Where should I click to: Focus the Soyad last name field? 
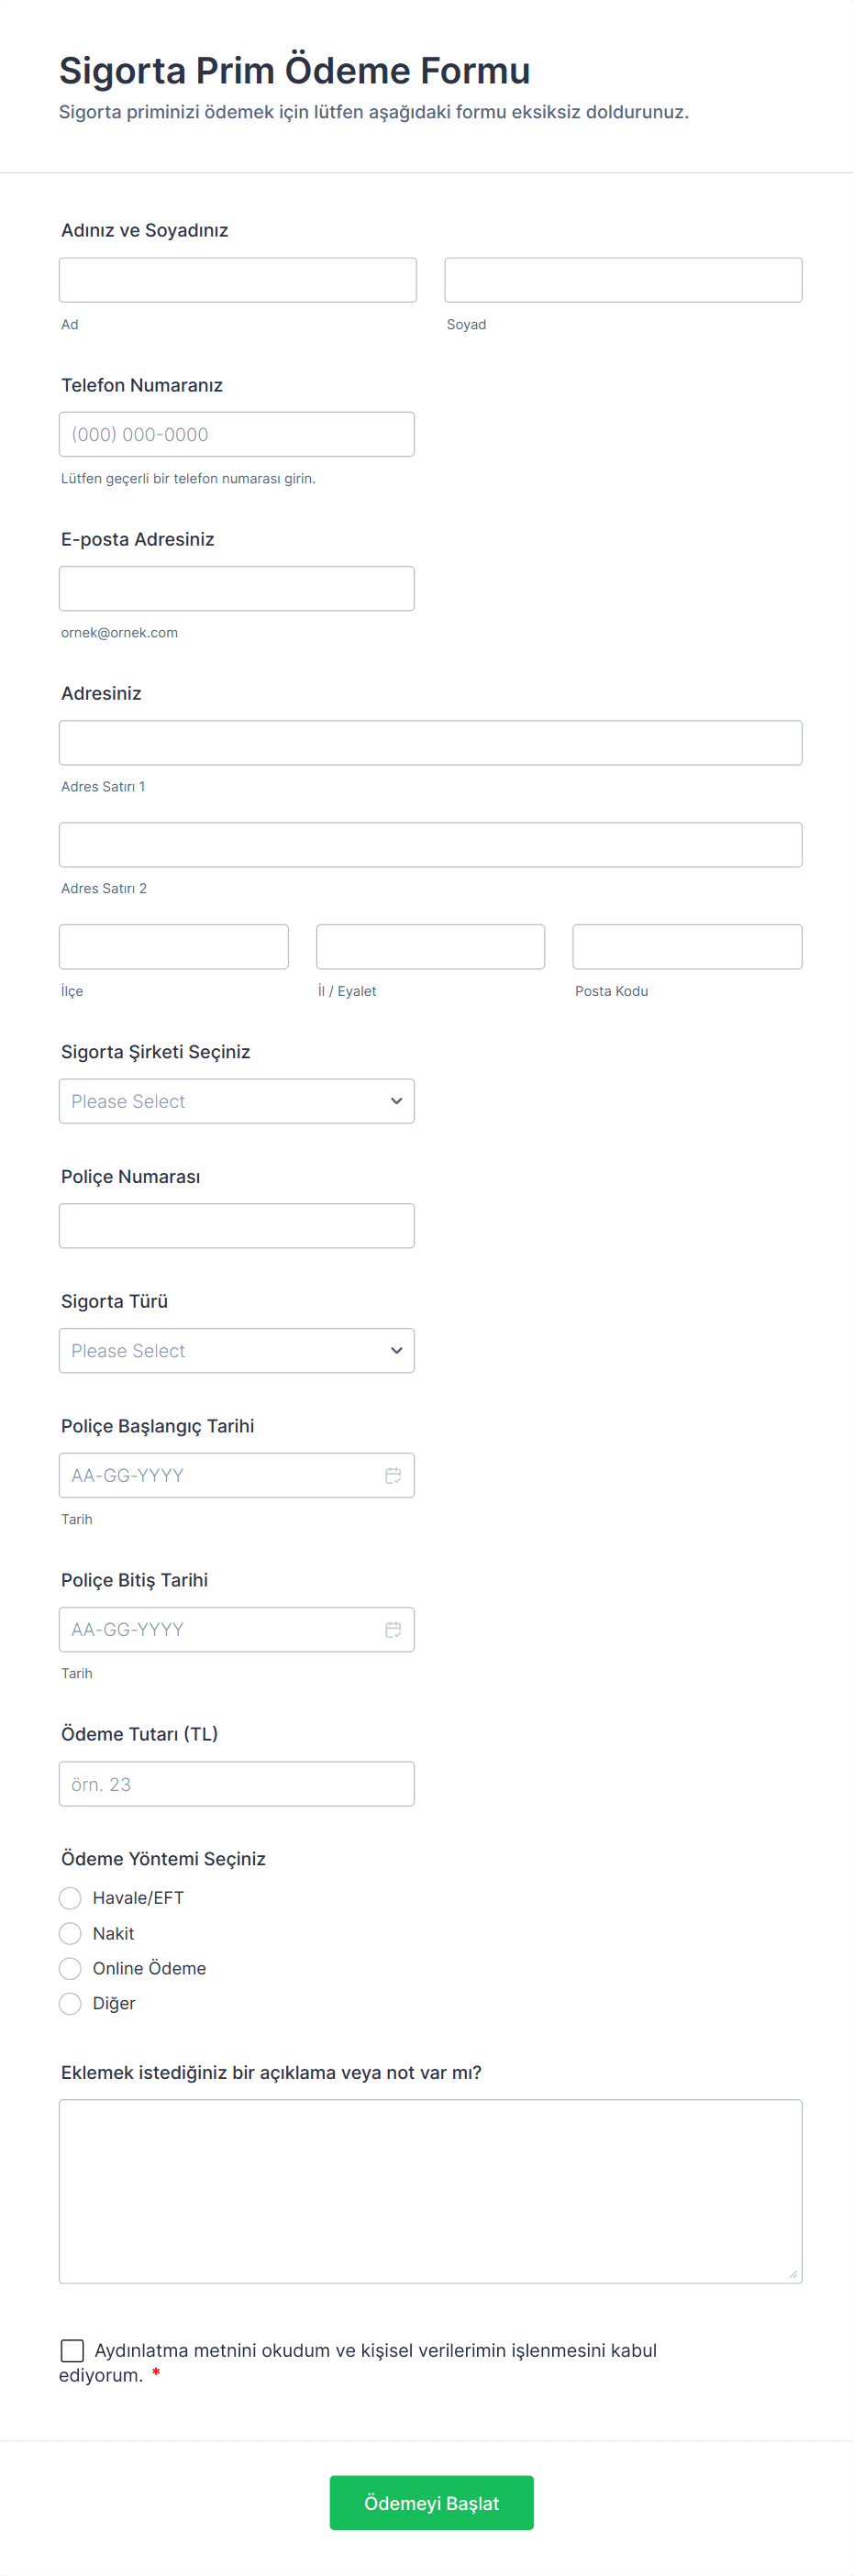click(622, 280)
